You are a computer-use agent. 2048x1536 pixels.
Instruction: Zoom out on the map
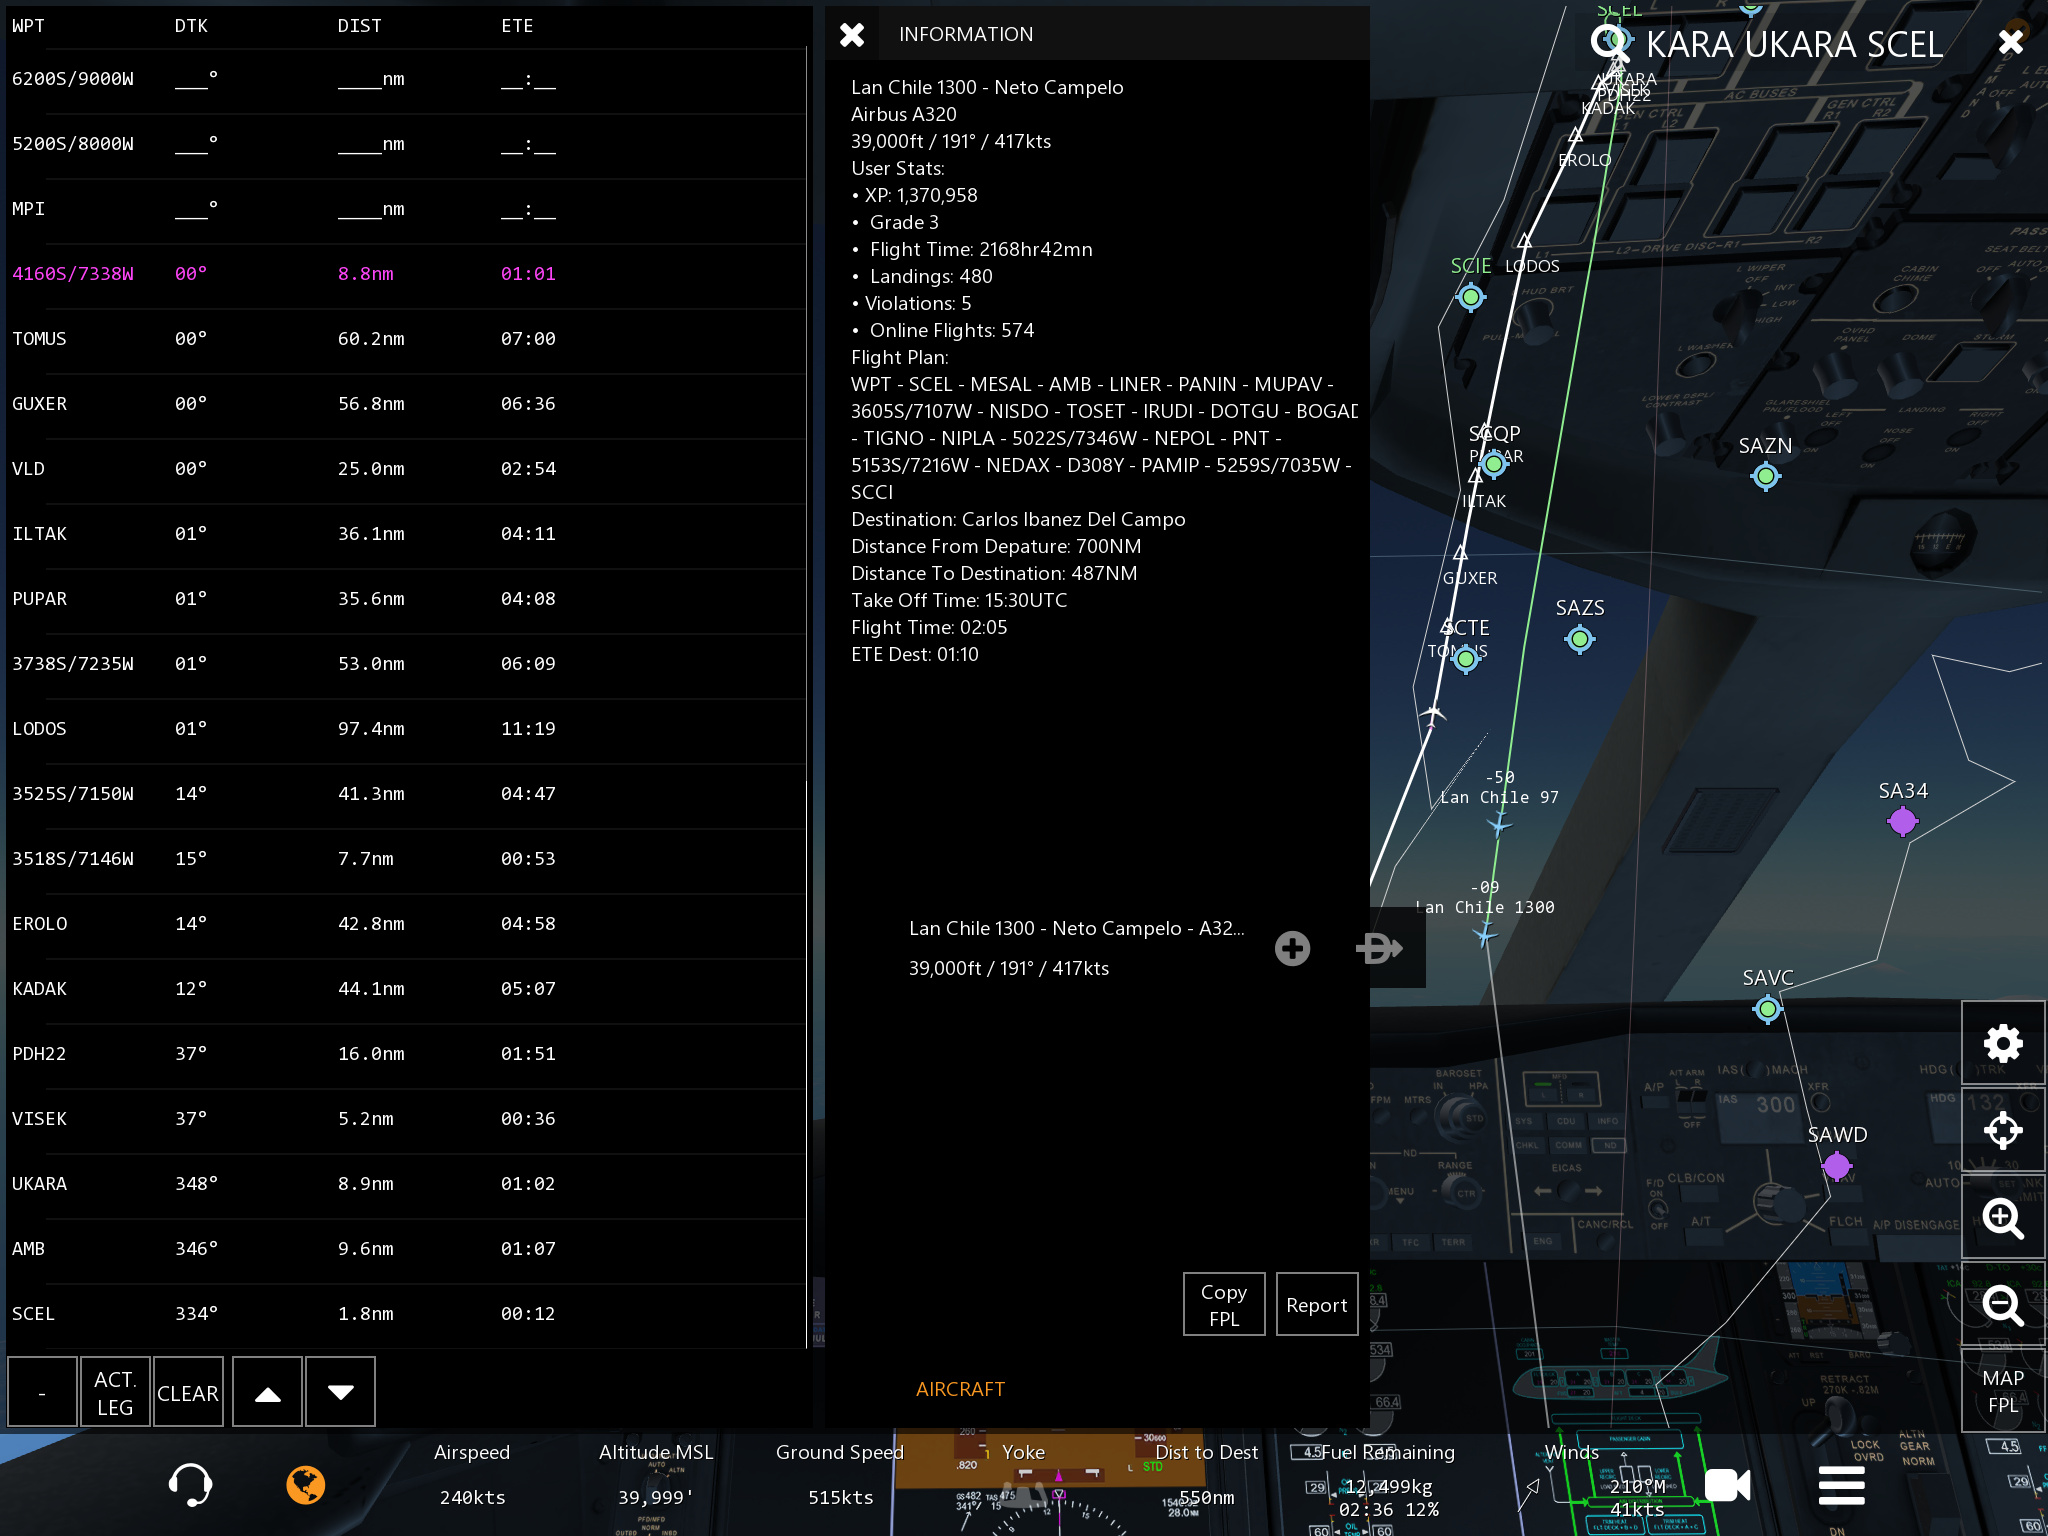[2003, 1305]
